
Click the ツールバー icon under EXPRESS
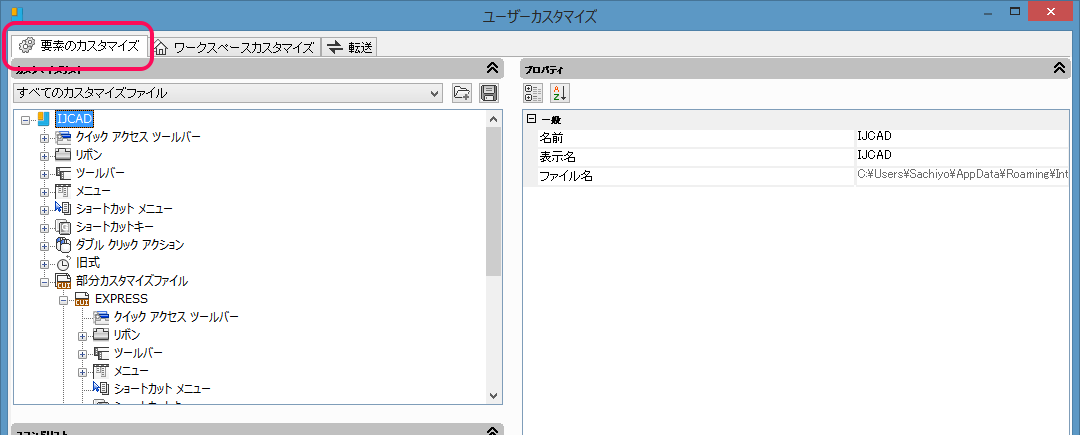(x=101, y=352)
